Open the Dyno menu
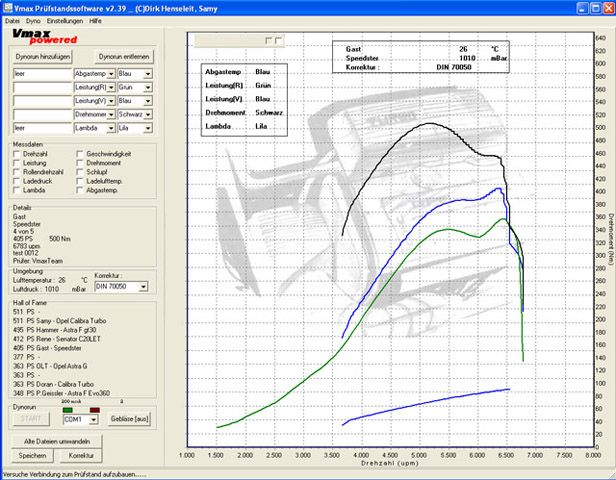This screenshot has height=480, width=616. (x=33, y=21)
